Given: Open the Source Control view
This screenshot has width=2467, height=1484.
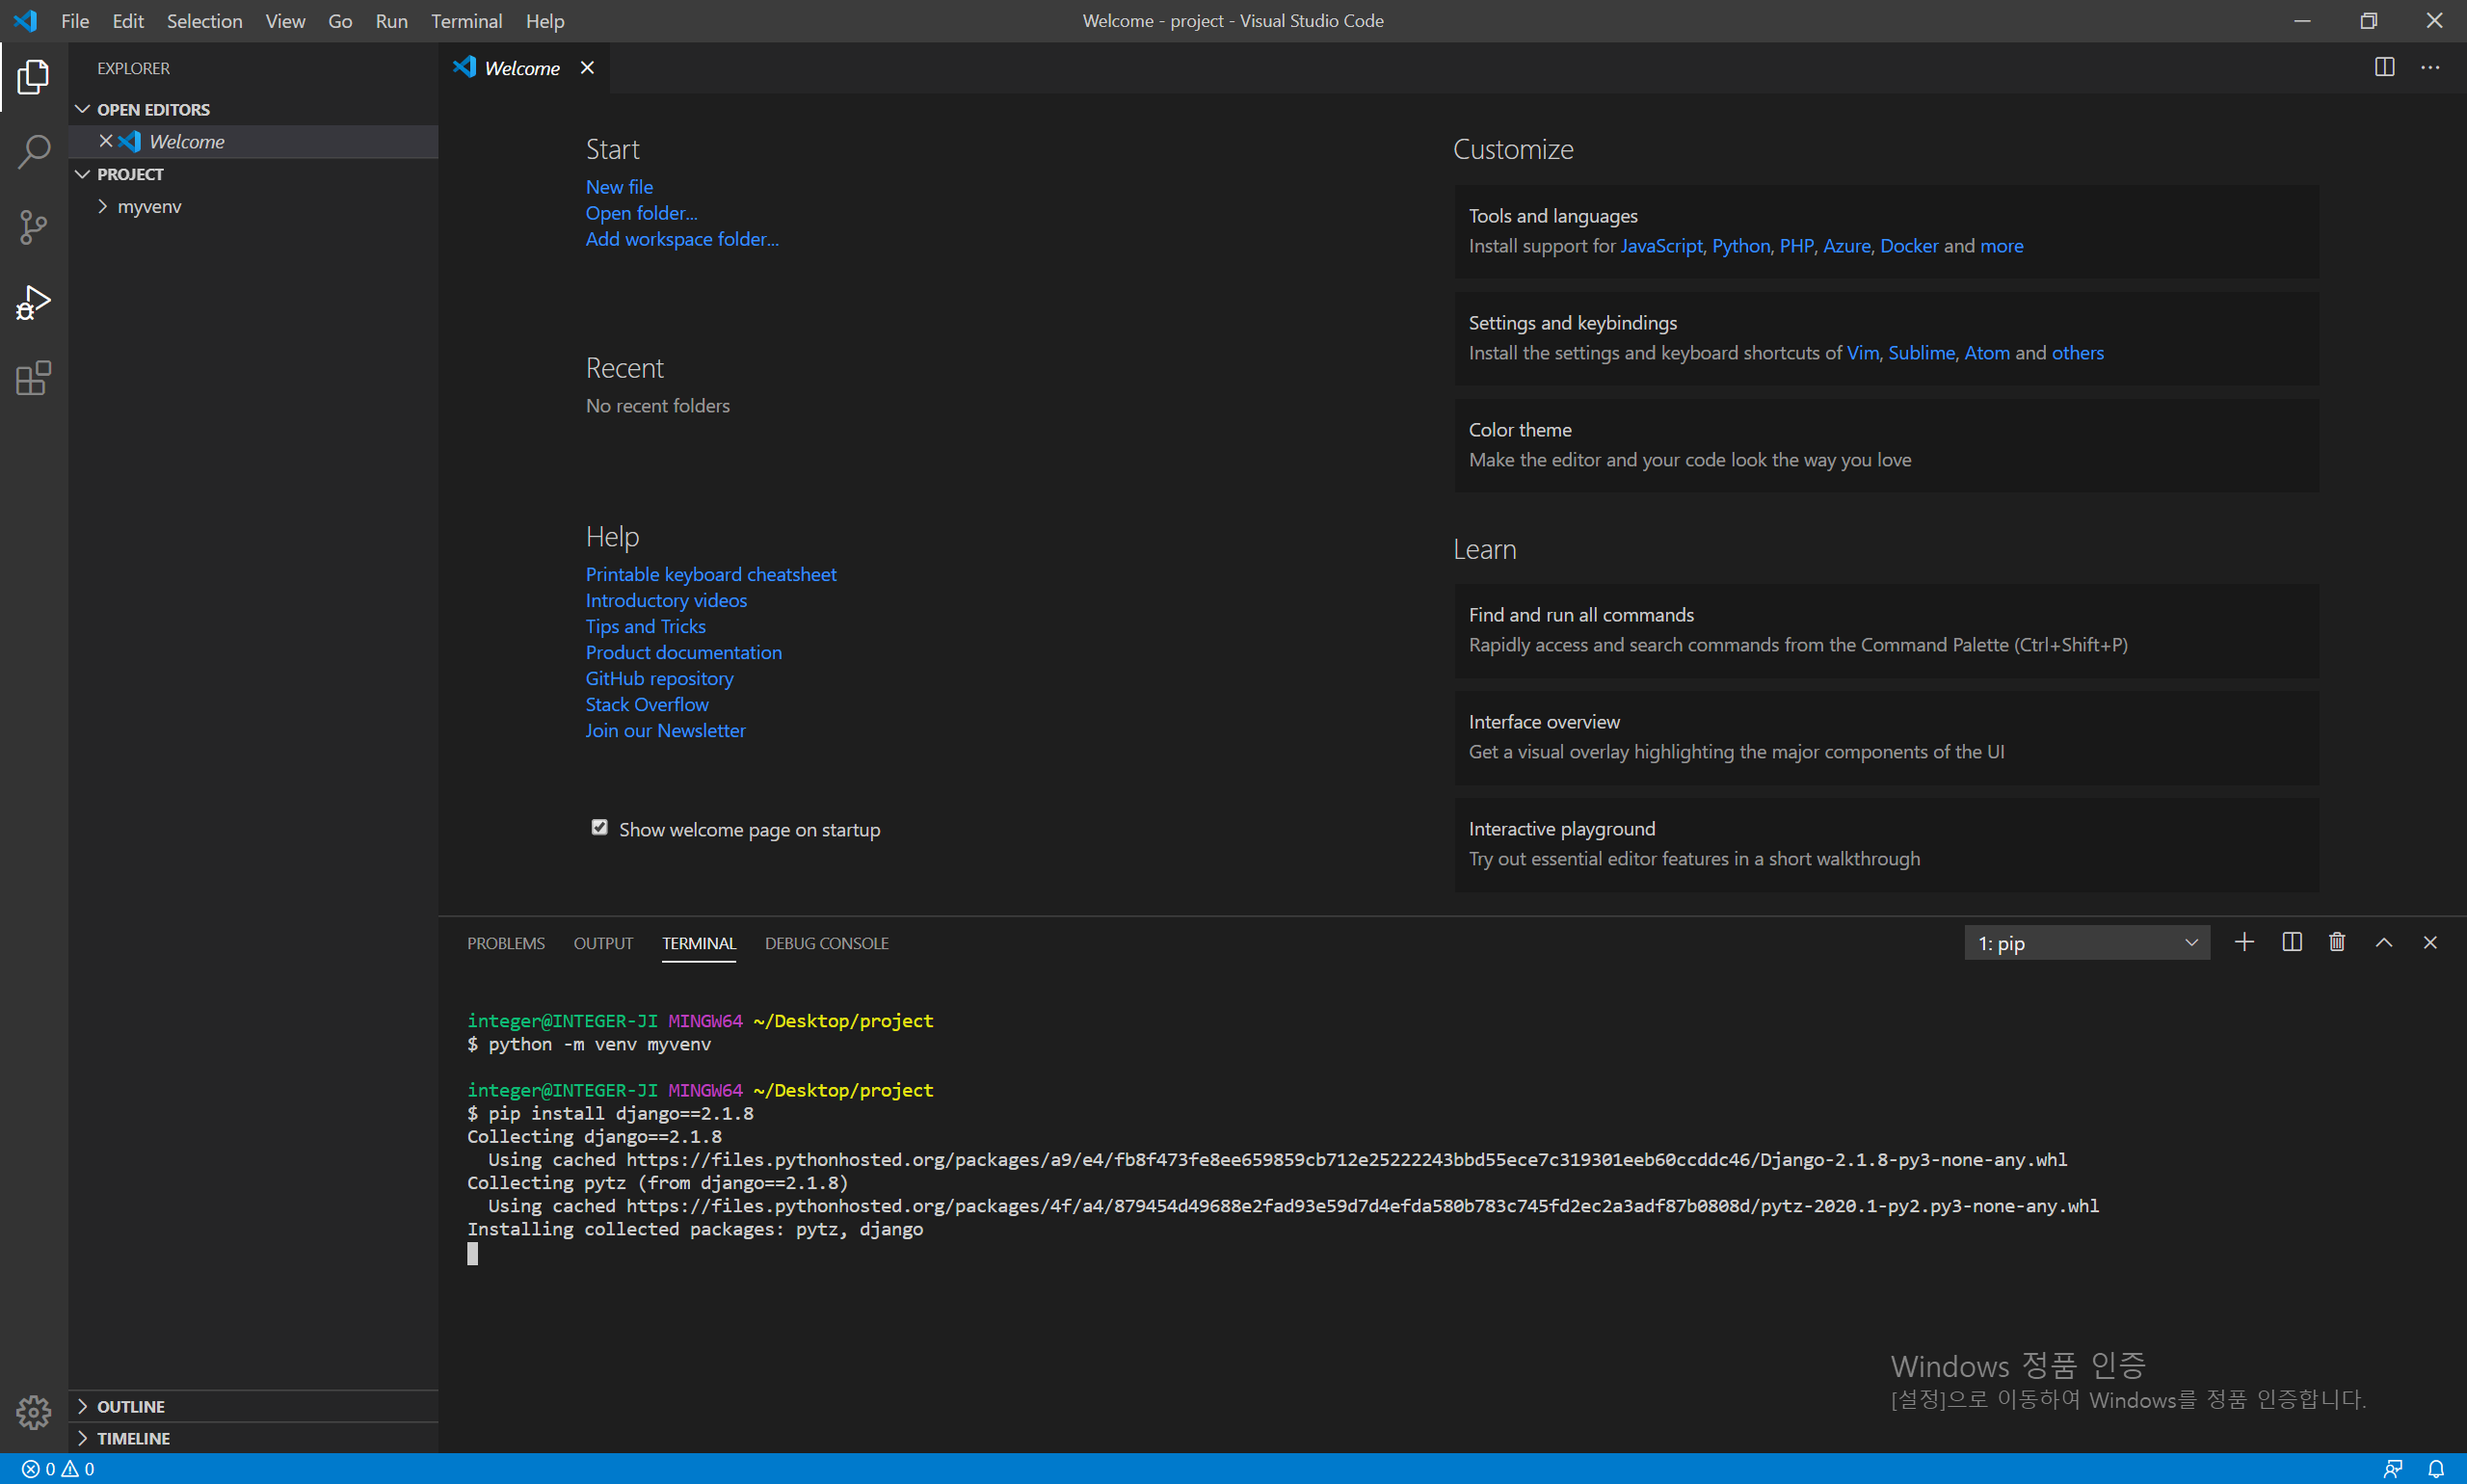Looking at the screenshot, I should (x=33, y=227).
